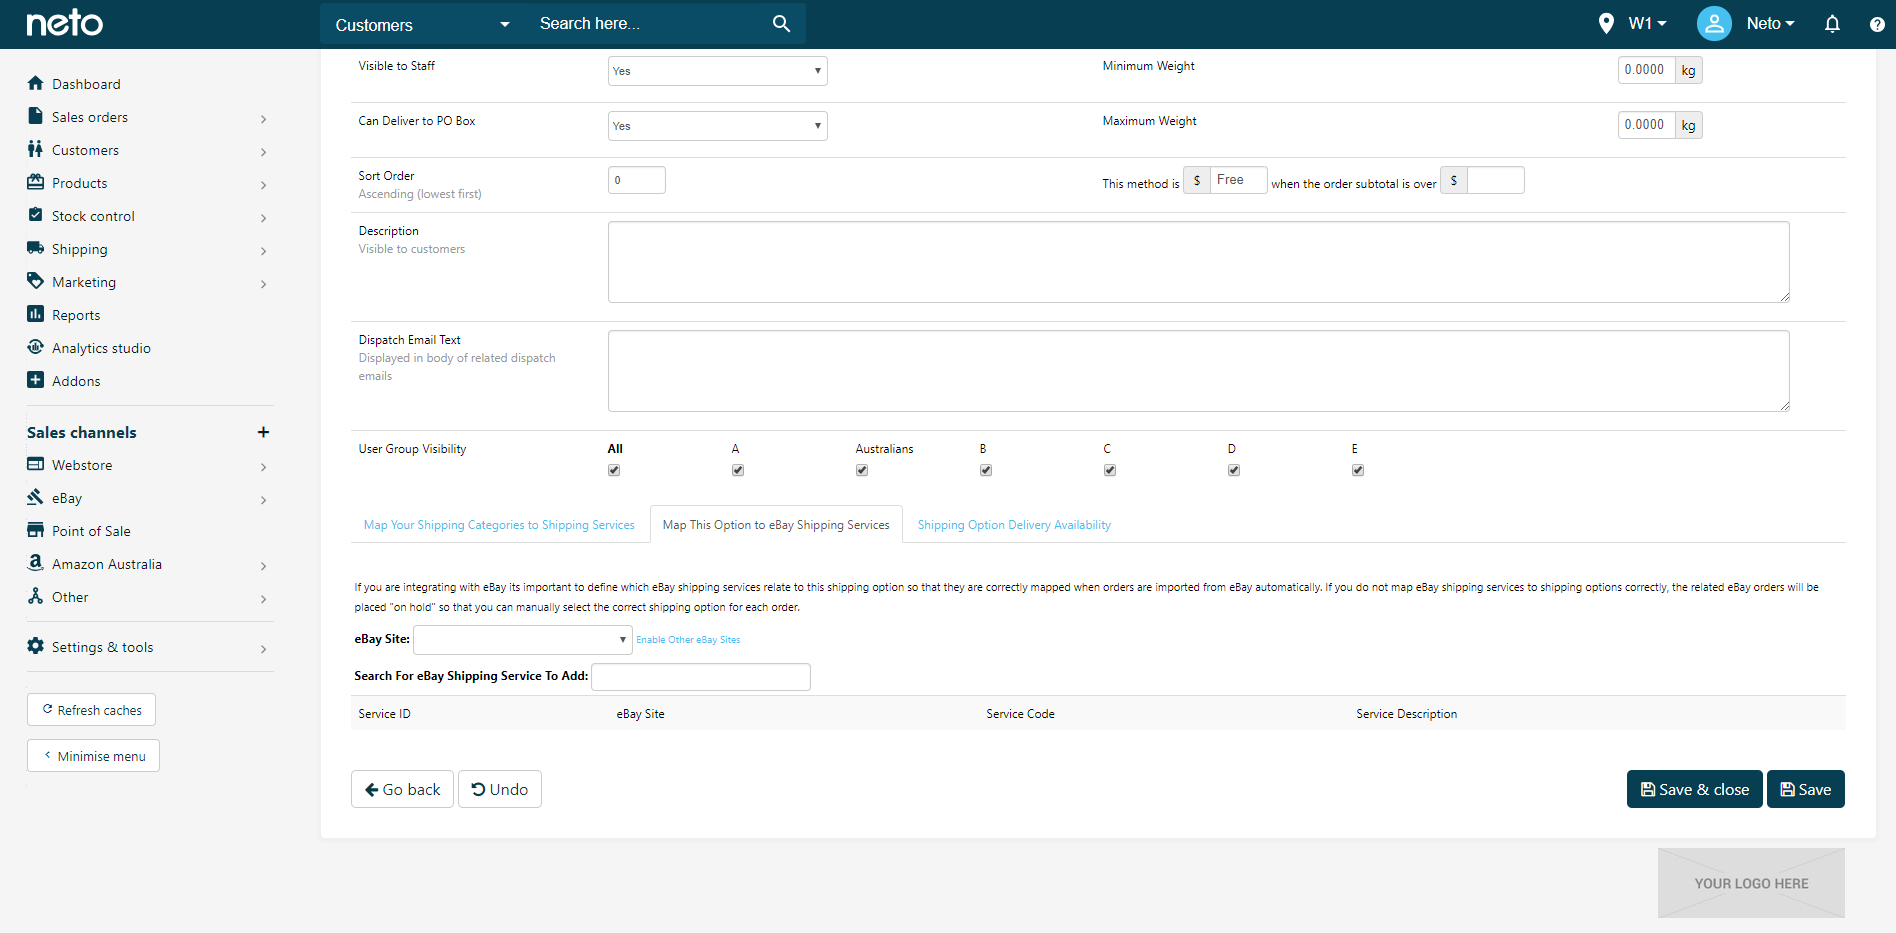Viewport: 1896px width, 933px height.
Task: Click the Sales orders document icon
Action: coord(36,116)
